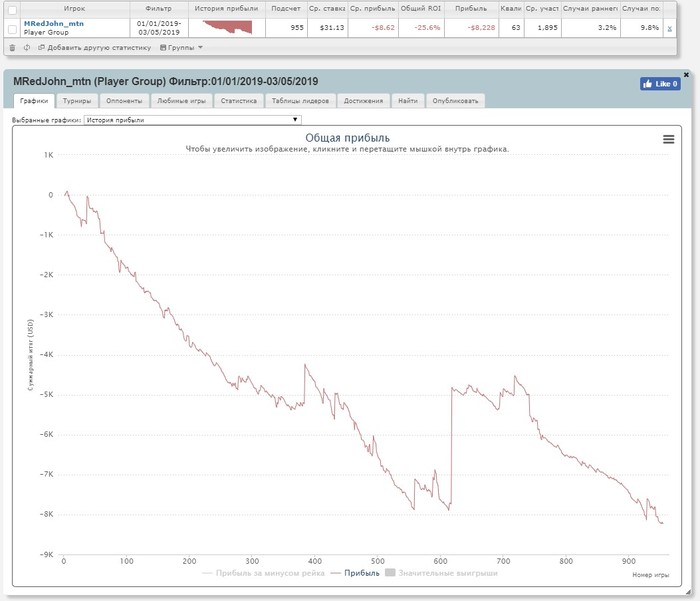
Task: Remove the MRedJohn_mtn row with the x link
Action: point(670,28)
